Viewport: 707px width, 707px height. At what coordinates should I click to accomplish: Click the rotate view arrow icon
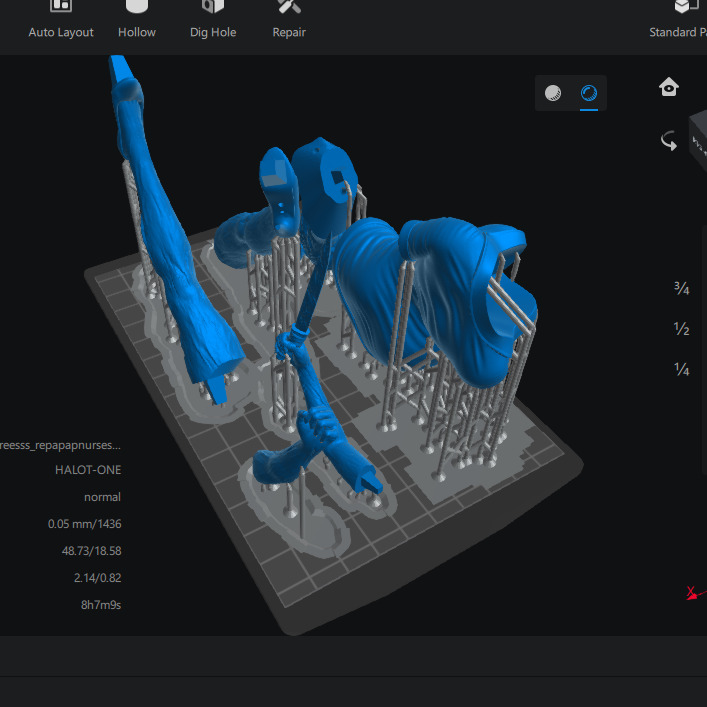[x=669, y=141]
